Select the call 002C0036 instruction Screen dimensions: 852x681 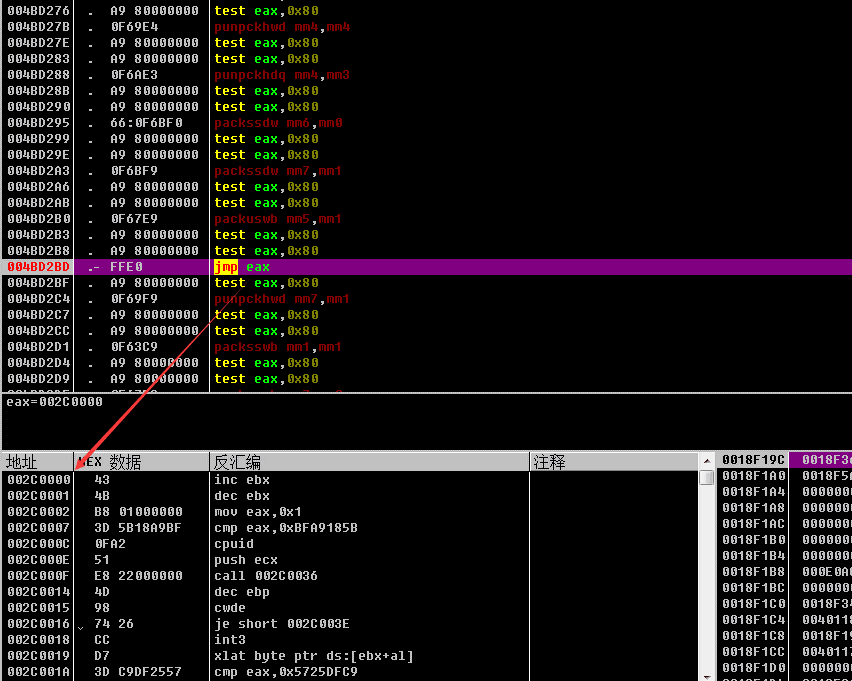[x=266, y=576]
